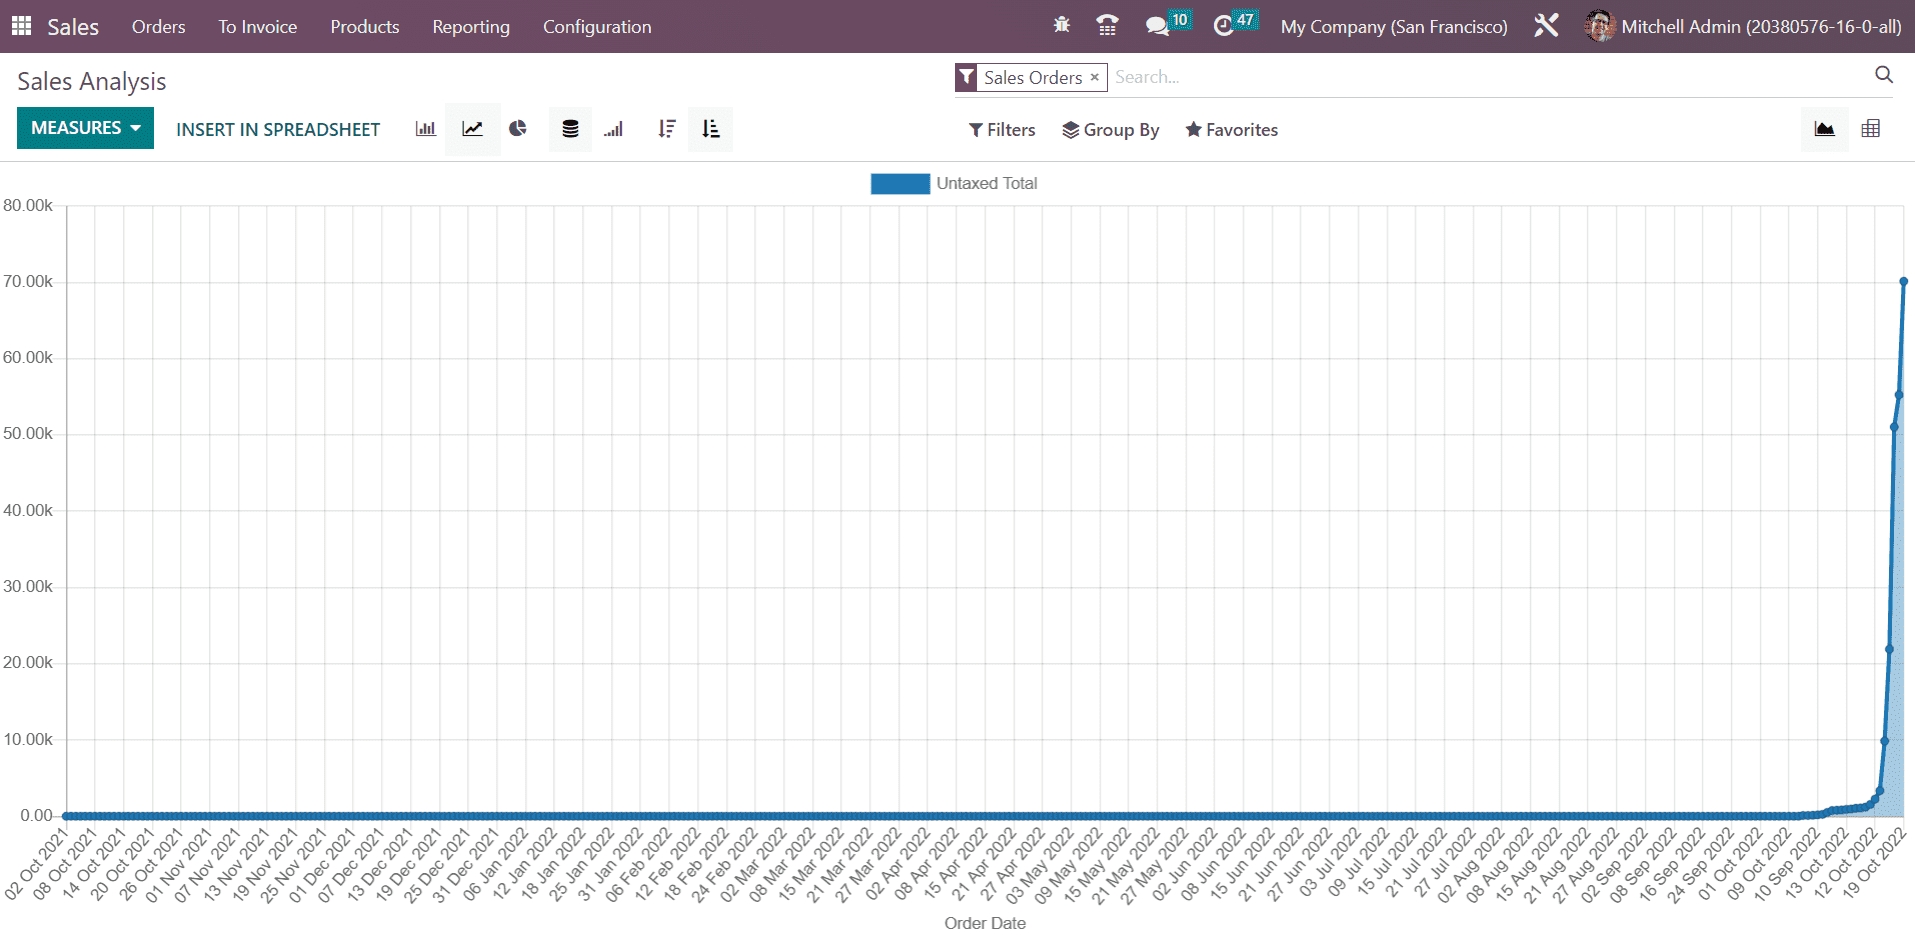The height and width of the screenshot is (935, 1915).
Task: Toggle ascending sort order
Action: [x=710, y=129]
